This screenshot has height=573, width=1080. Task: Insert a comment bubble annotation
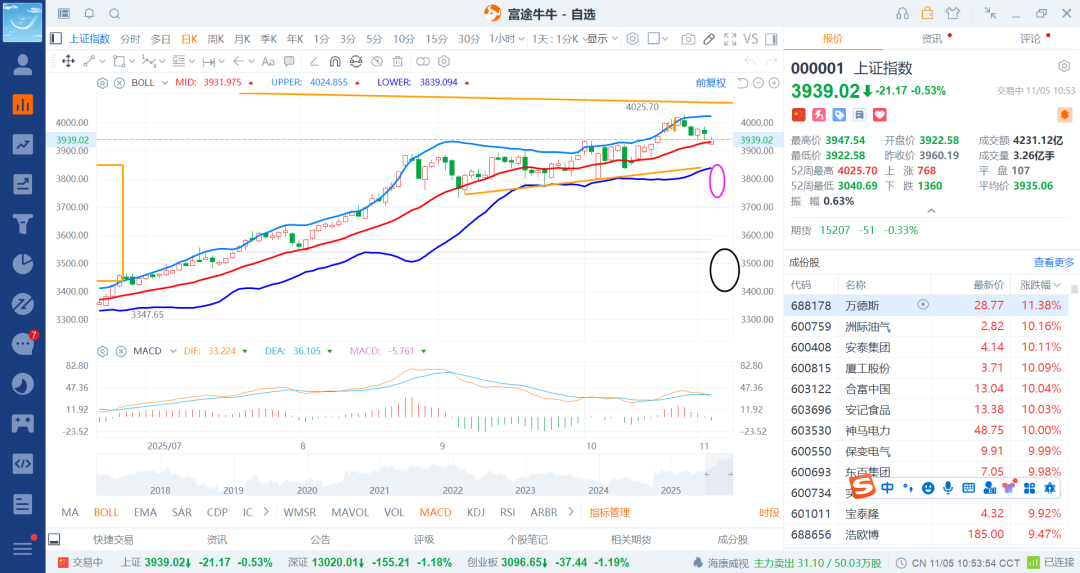pos(289,61)
